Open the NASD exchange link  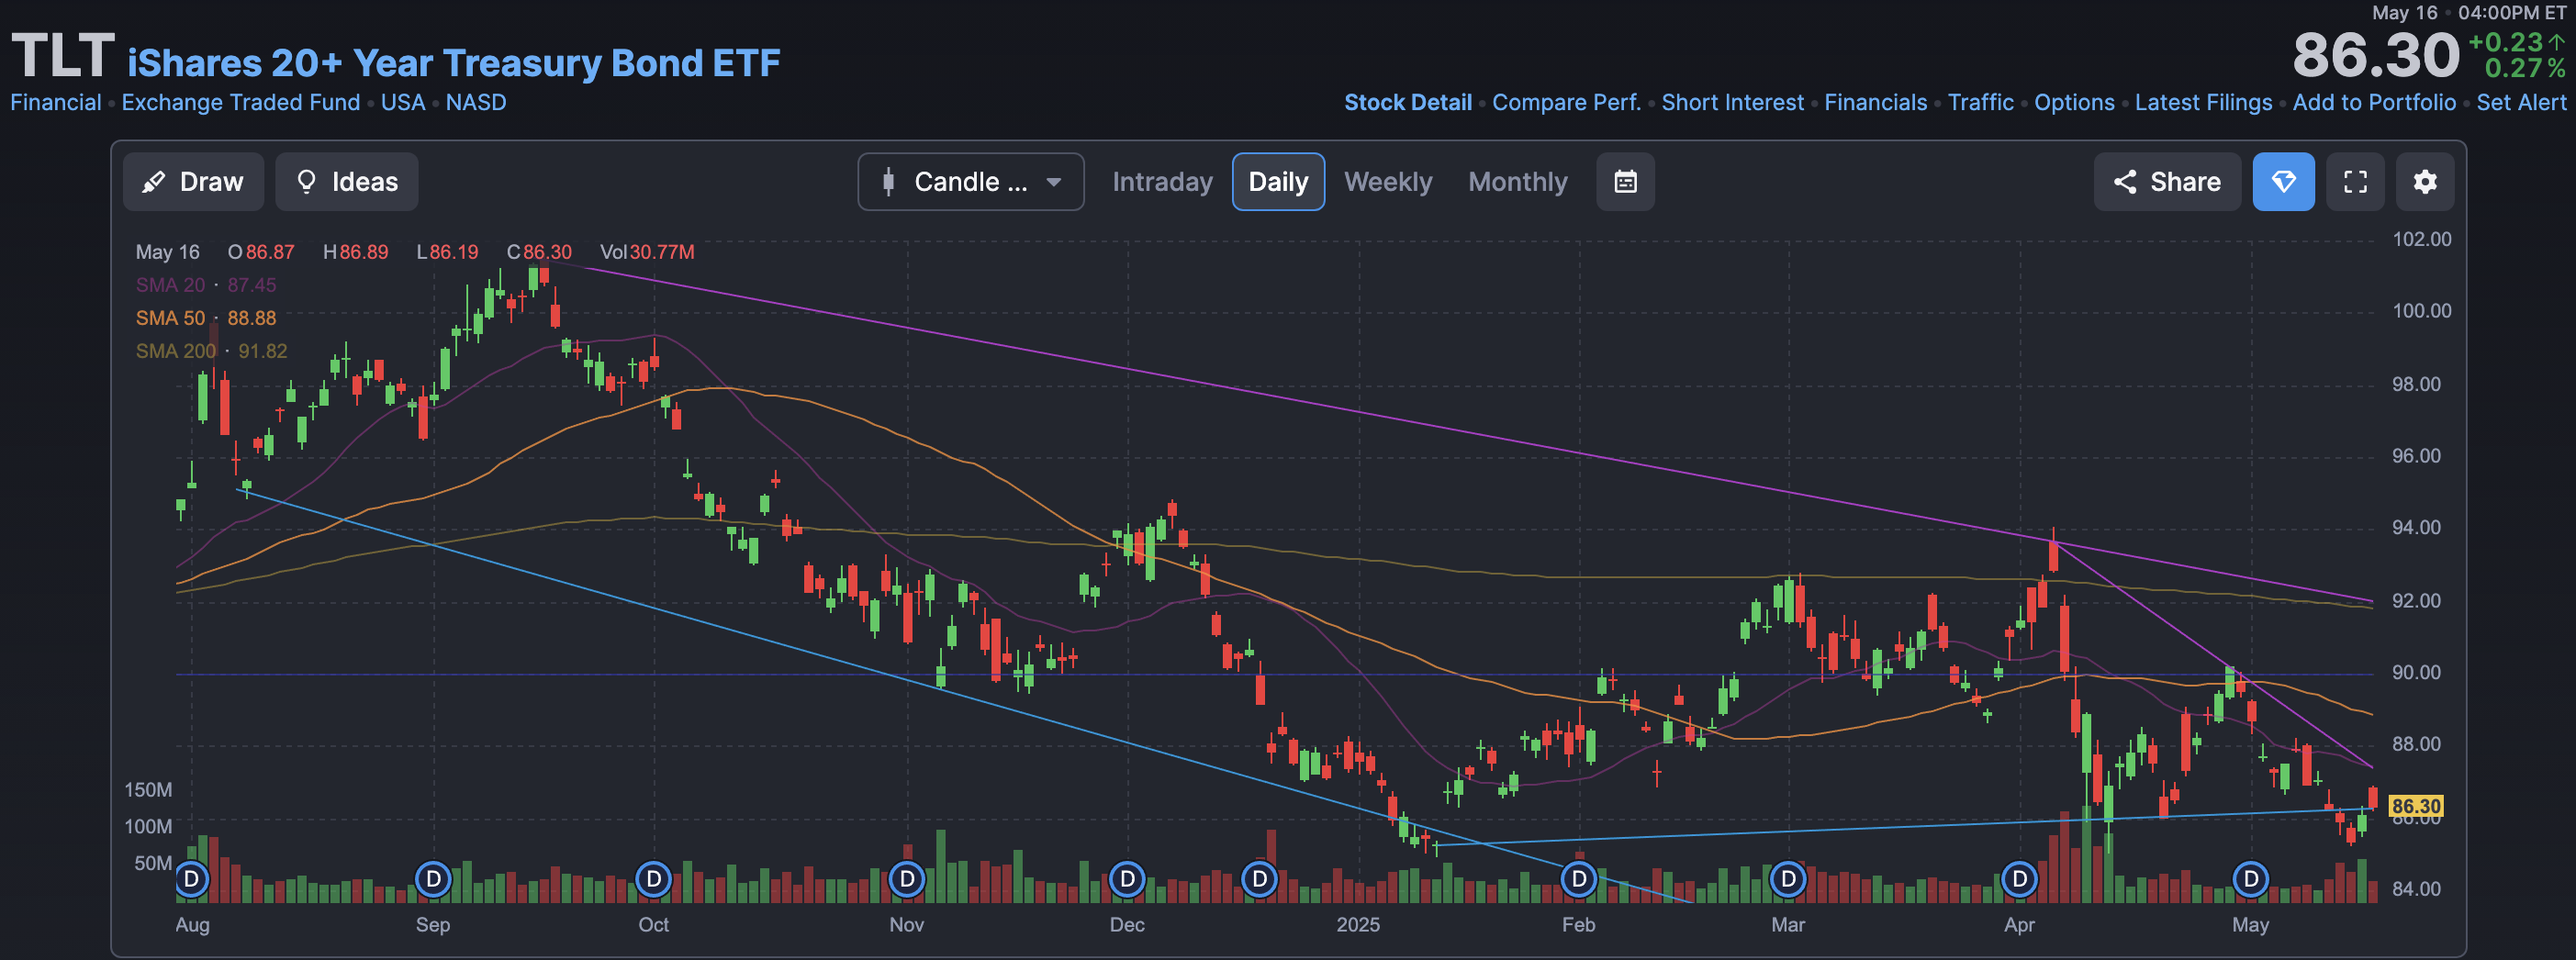(x=476, y=102)
